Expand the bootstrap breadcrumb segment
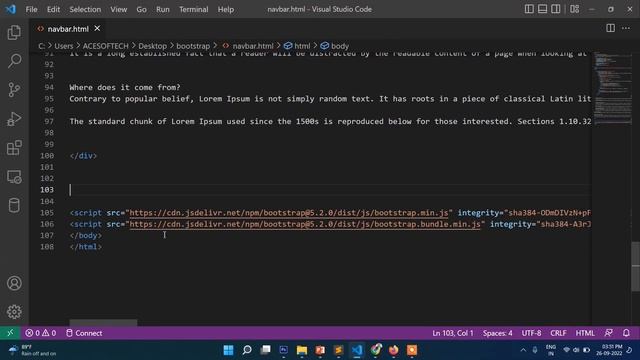The width and height of the screenshot is (640, 360). [193, 46]
